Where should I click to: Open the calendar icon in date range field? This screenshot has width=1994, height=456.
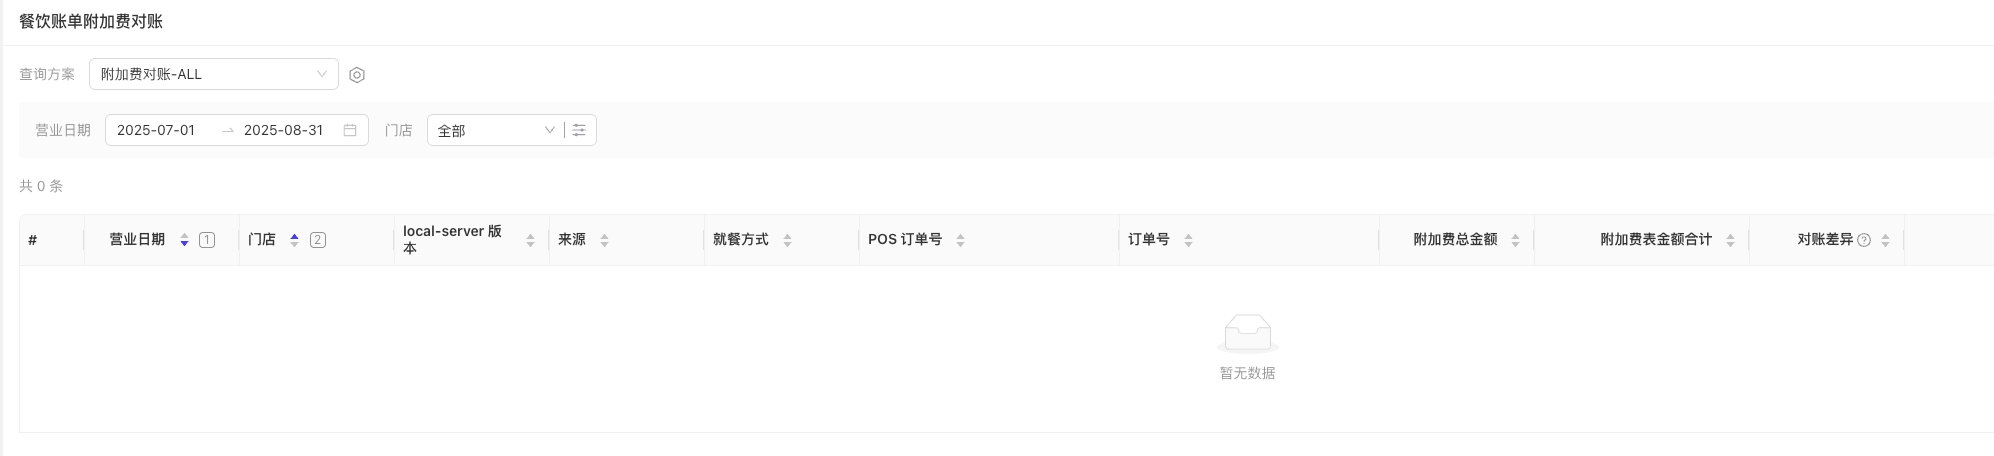coord(350,130)
